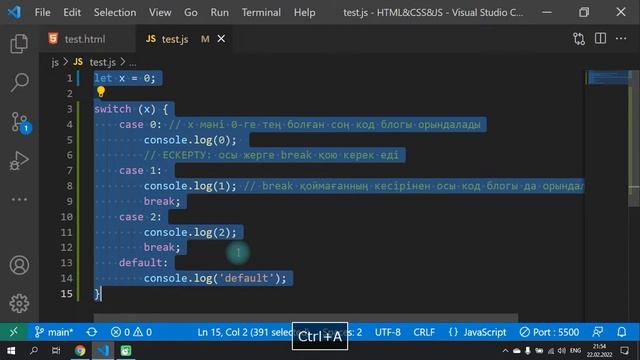Open More Actions ellipsis in editor toolbar
640x360 pixels.
click(x=621, y=39)
